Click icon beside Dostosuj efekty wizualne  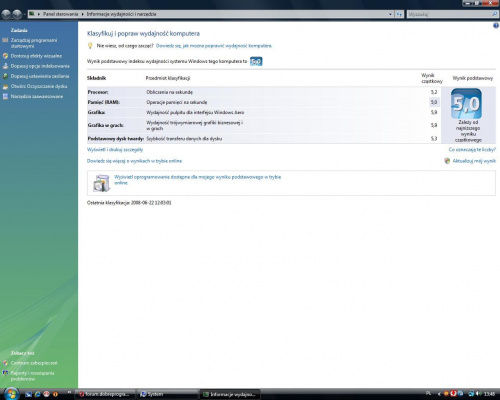(x=5, y=56)
